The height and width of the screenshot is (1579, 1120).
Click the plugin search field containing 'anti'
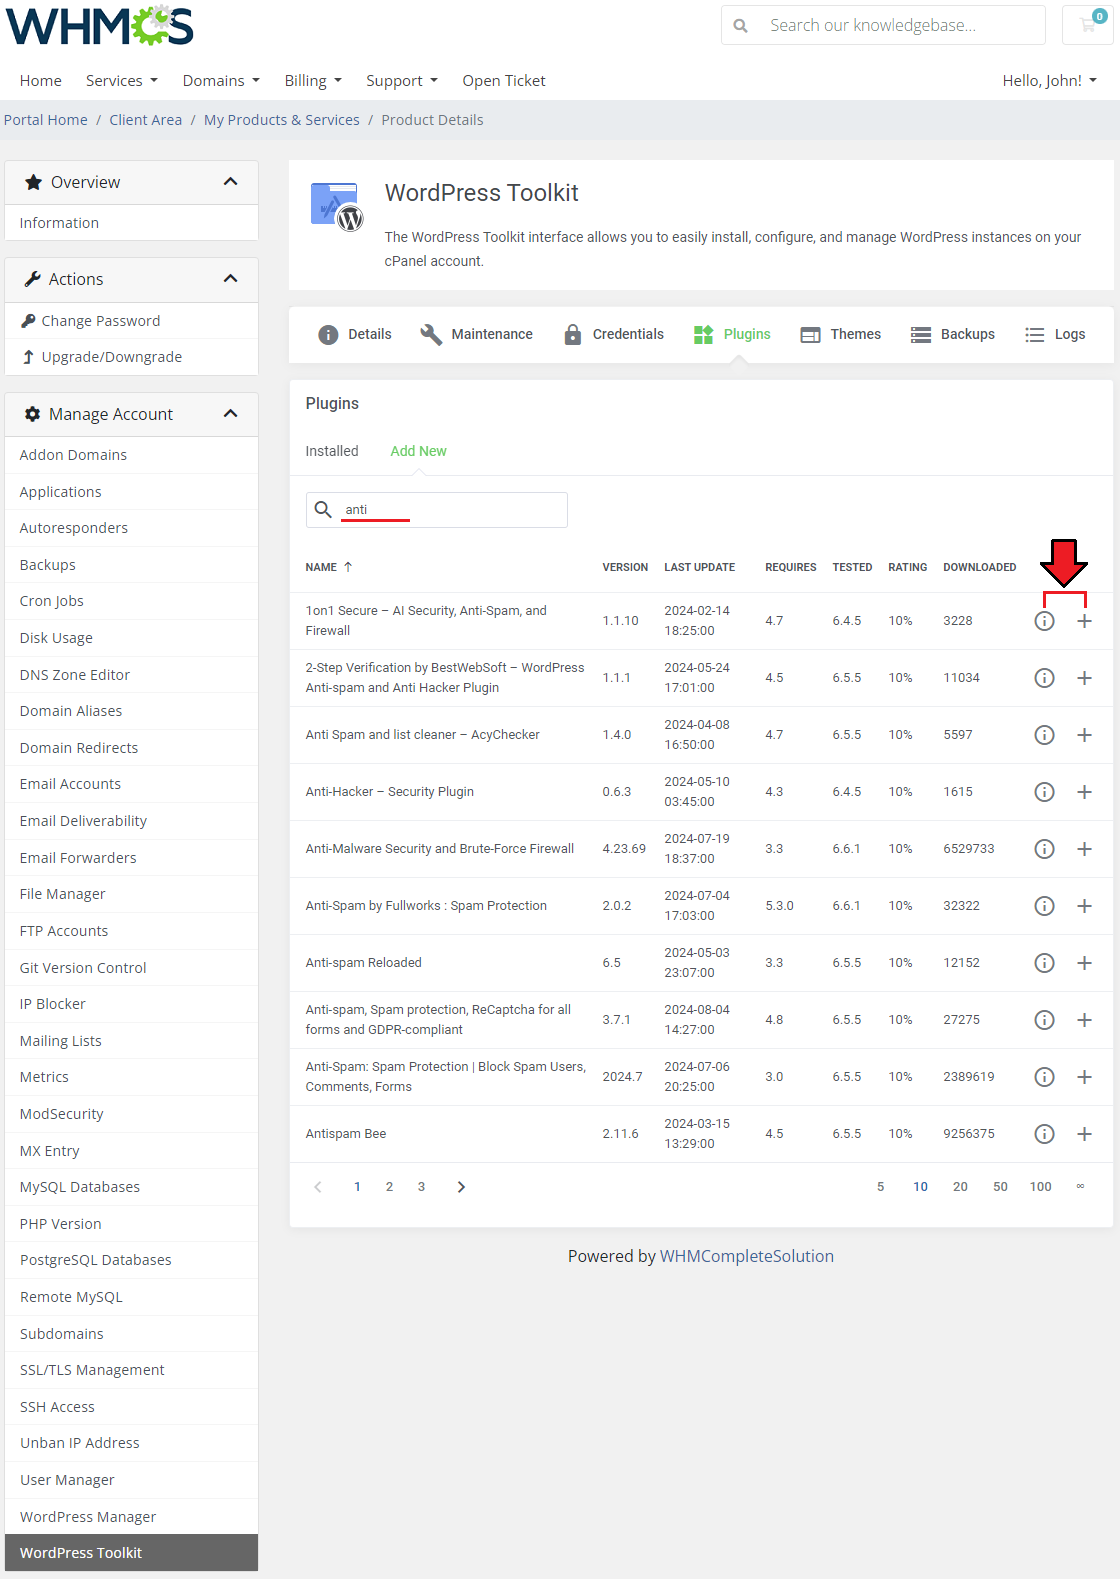437,510
